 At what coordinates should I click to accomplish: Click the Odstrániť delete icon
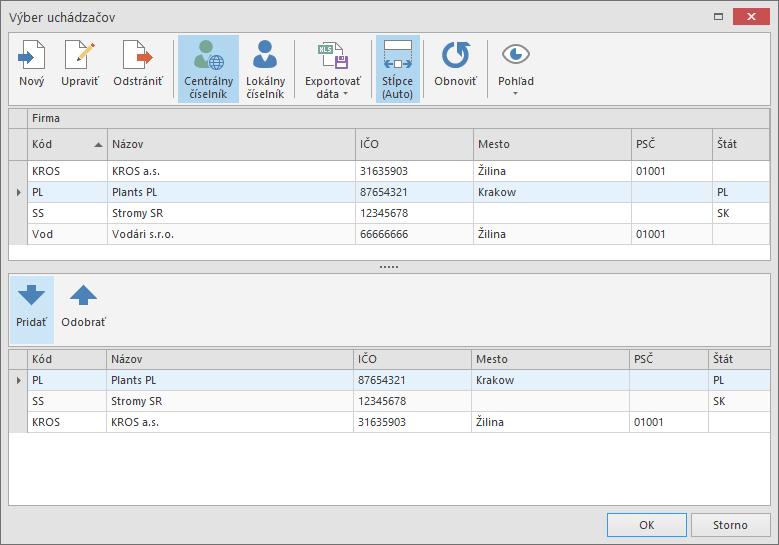pos(138,56)
